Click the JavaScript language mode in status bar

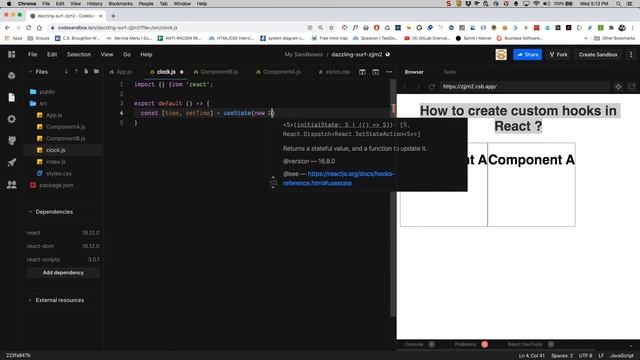pyautogui.click(x=622, y=356)
